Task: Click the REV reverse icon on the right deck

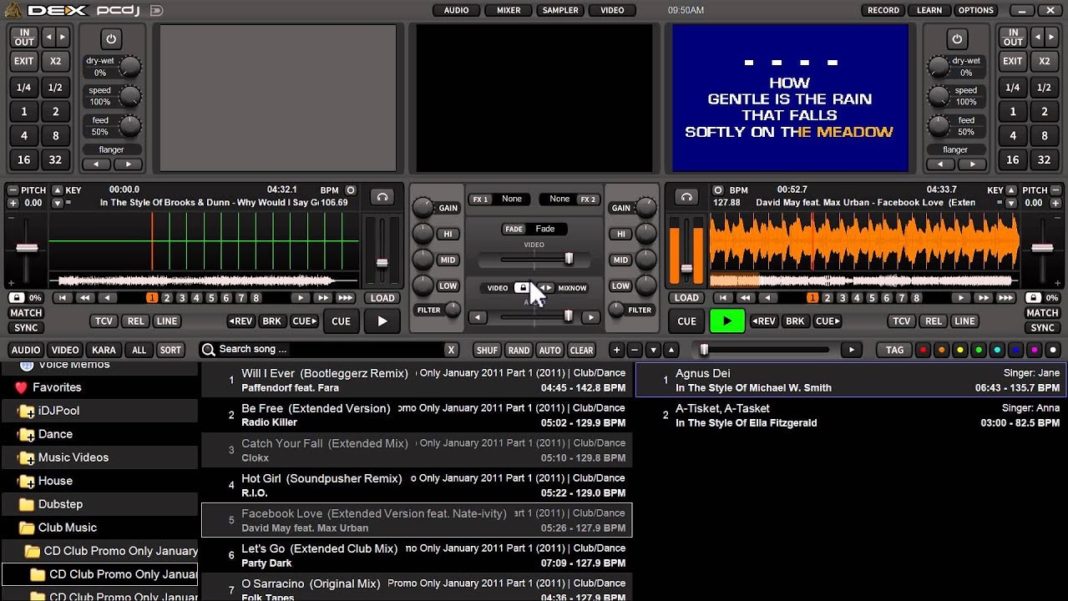Action: [x=764, y=321]
